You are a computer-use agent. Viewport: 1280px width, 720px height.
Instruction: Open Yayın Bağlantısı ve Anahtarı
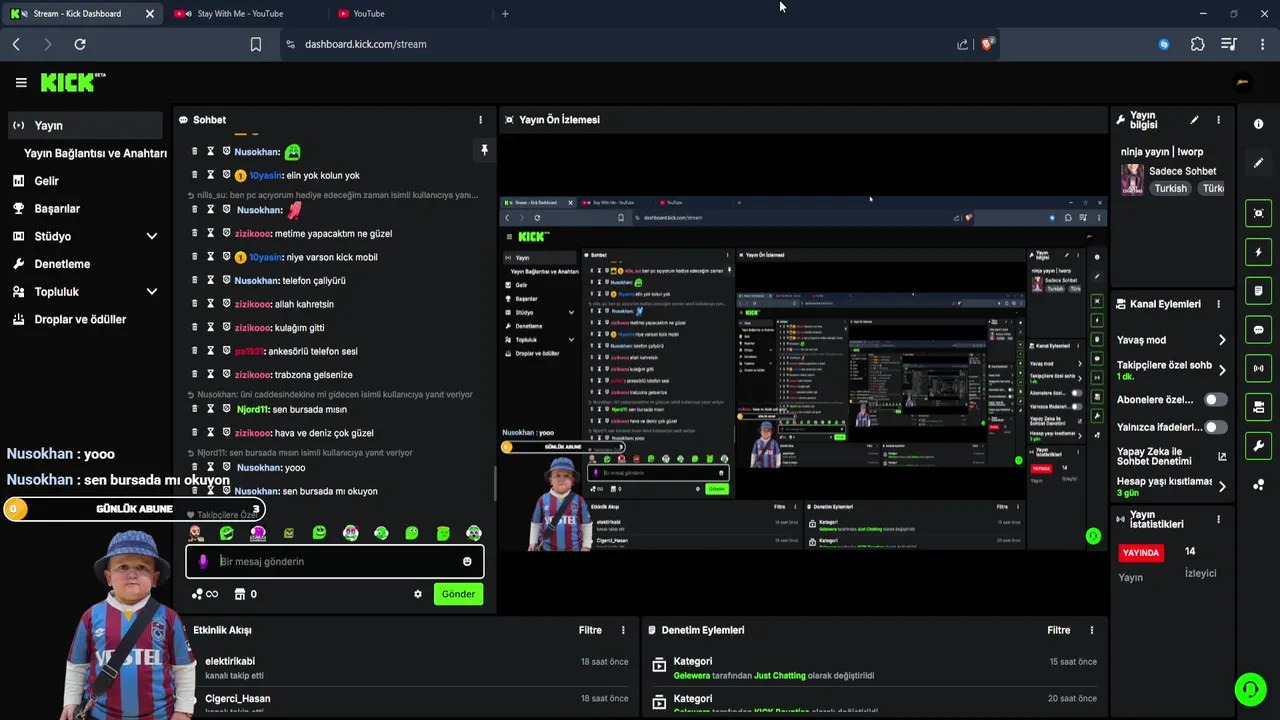click(95, 154)
